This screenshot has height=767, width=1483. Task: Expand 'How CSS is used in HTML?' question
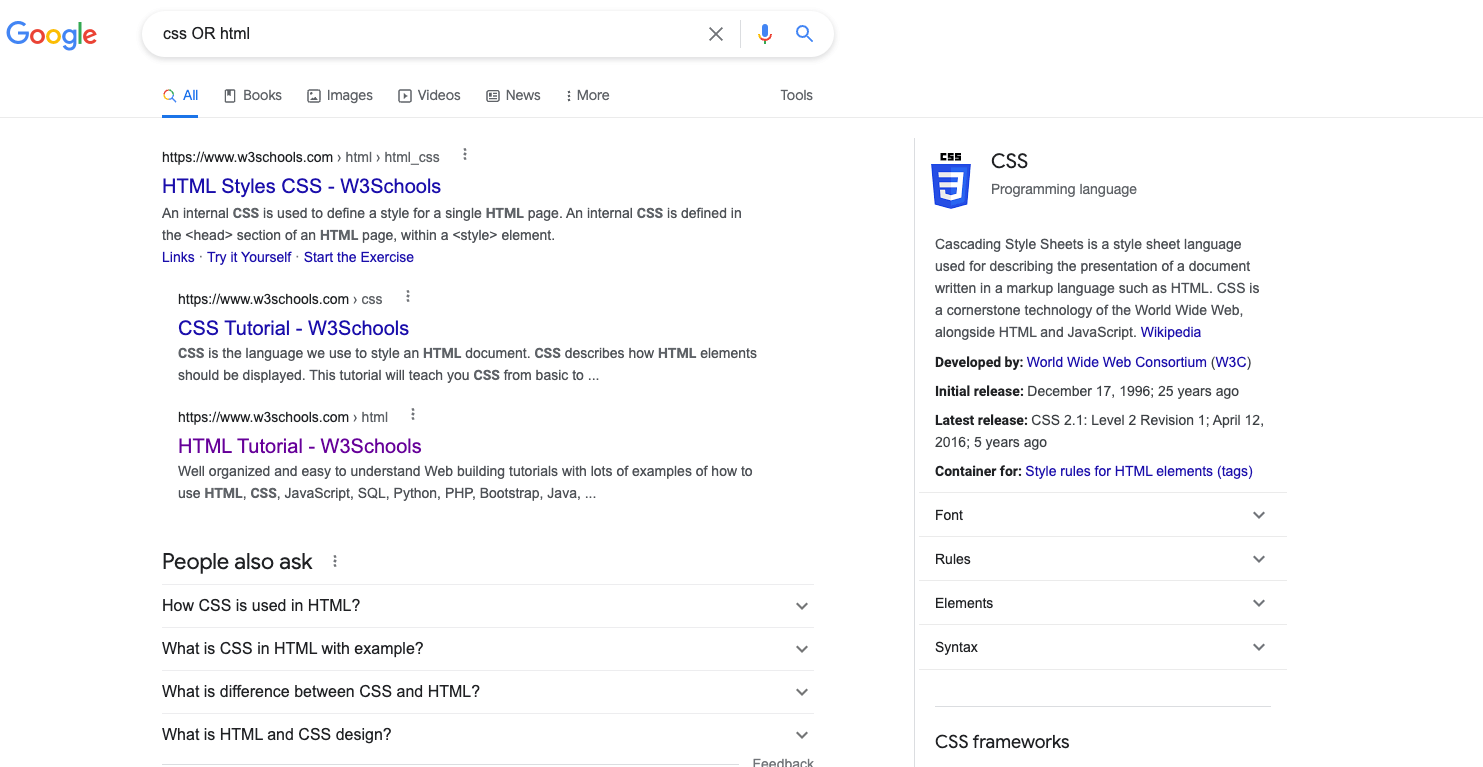coord(488,606)
